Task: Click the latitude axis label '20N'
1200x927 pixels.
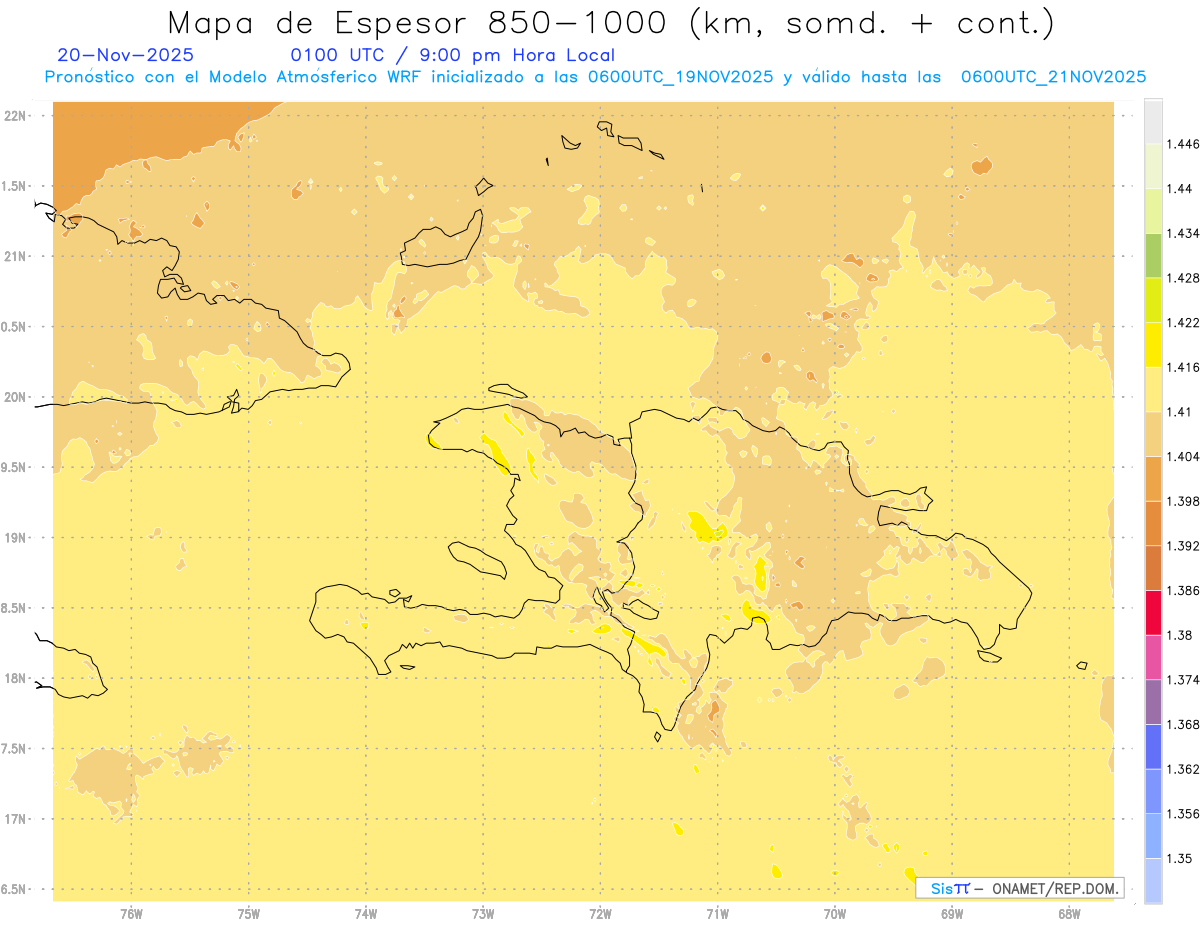Action: click(14, 397)
